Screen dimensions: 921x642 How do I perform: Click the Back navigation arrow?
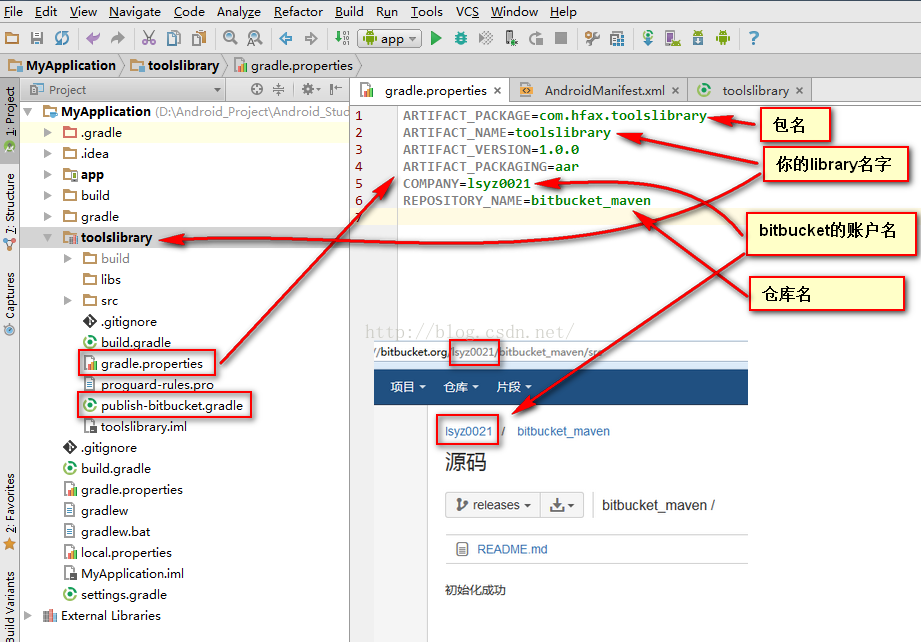[286, 39]
